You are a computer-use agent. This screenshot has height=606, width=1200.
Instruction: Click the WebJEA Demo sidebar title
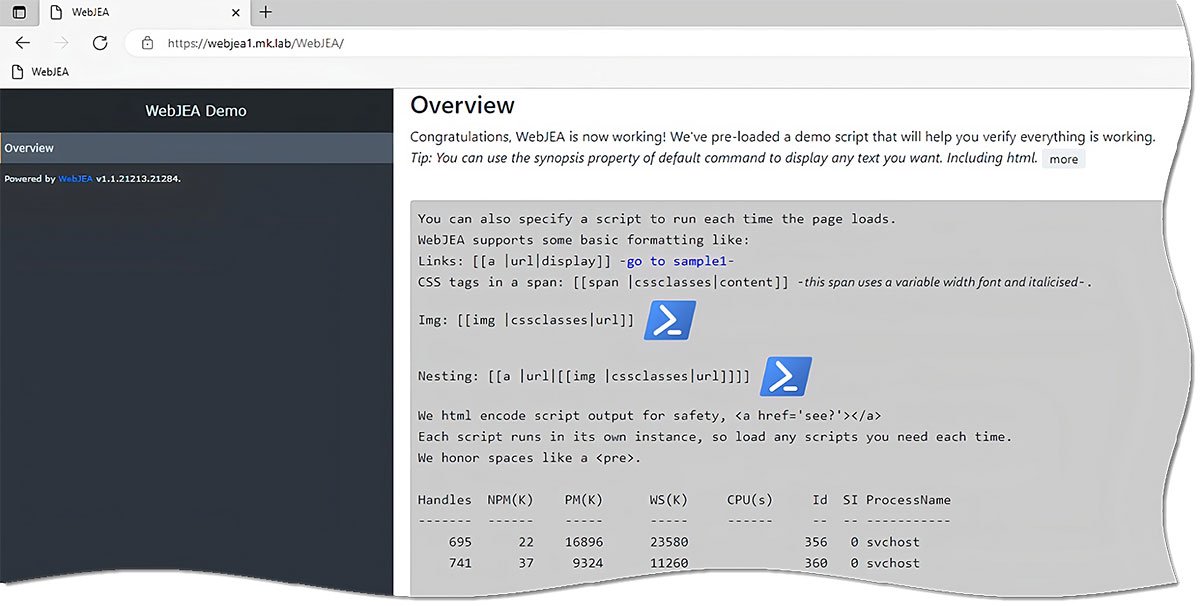(196, 111)
